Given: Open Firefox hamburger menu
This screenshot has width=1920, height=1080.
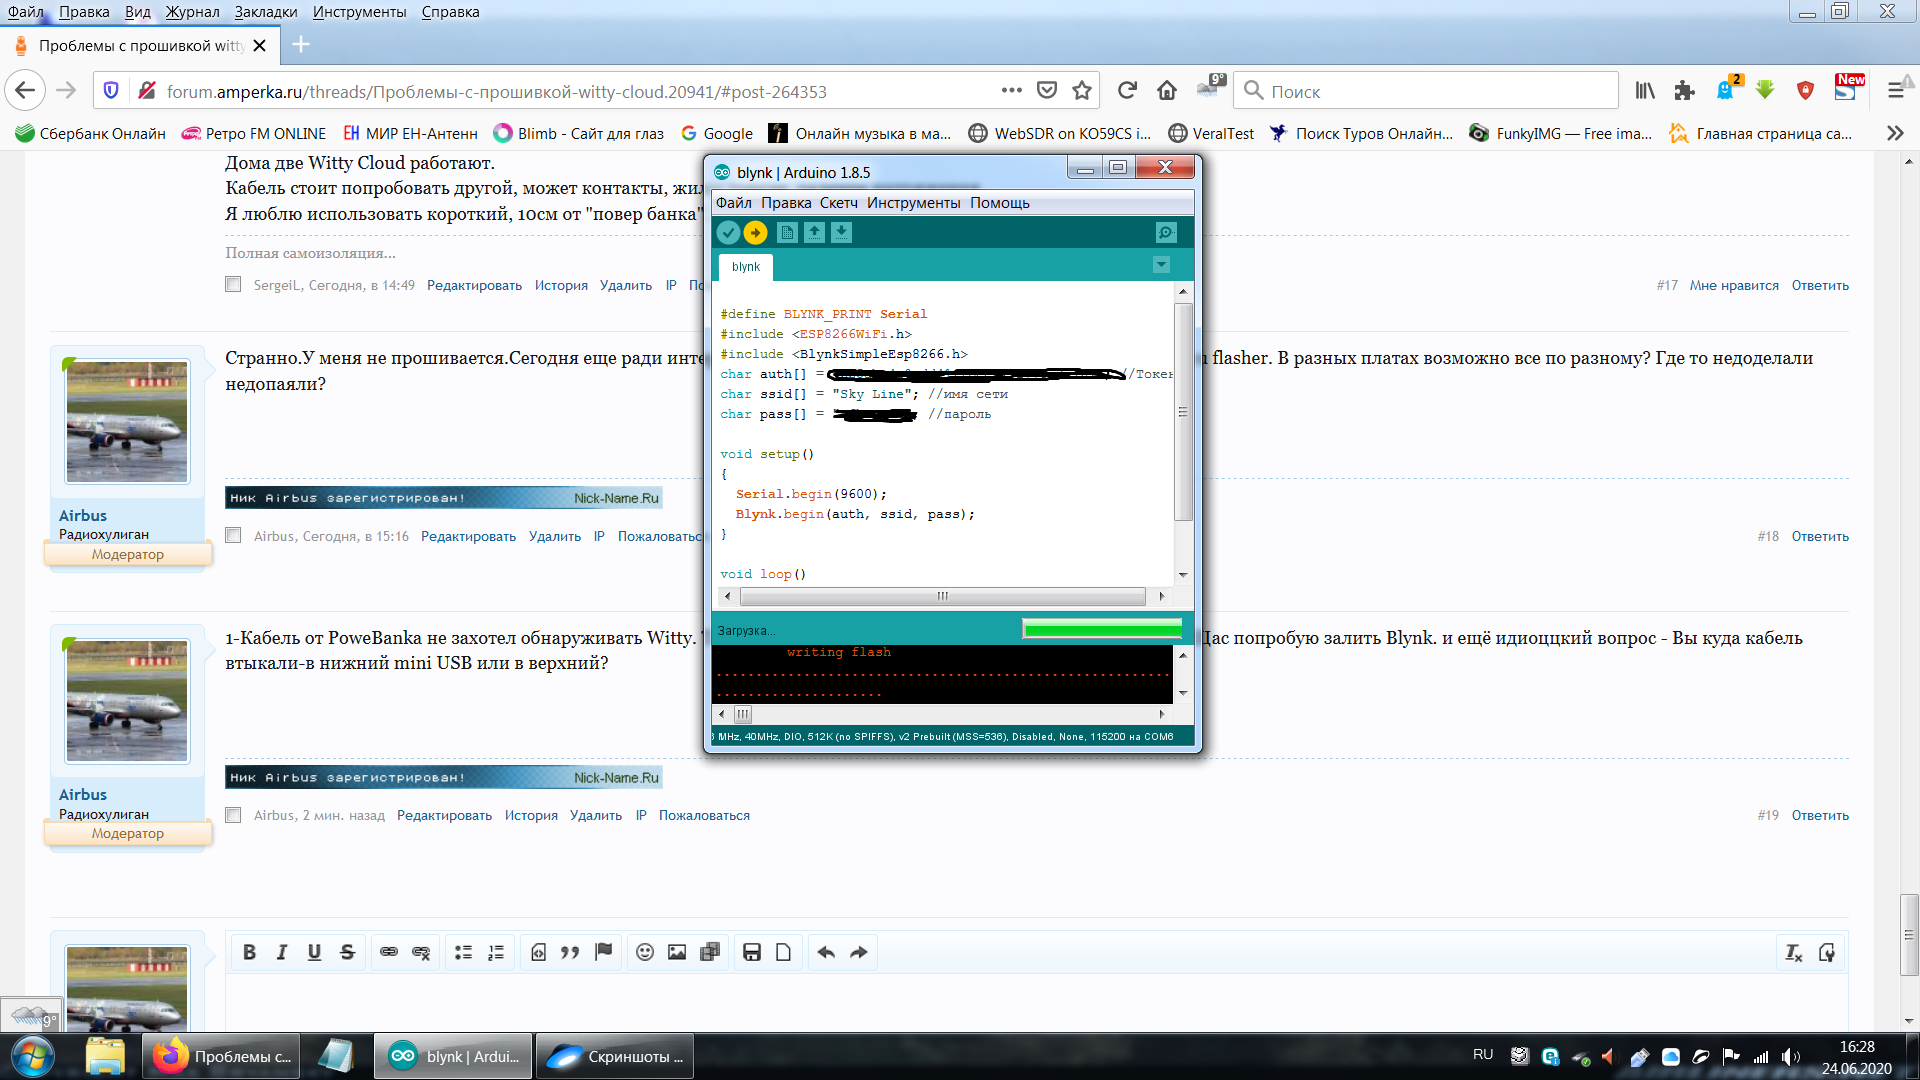Looking at the screenshot, I should 1896,91.
